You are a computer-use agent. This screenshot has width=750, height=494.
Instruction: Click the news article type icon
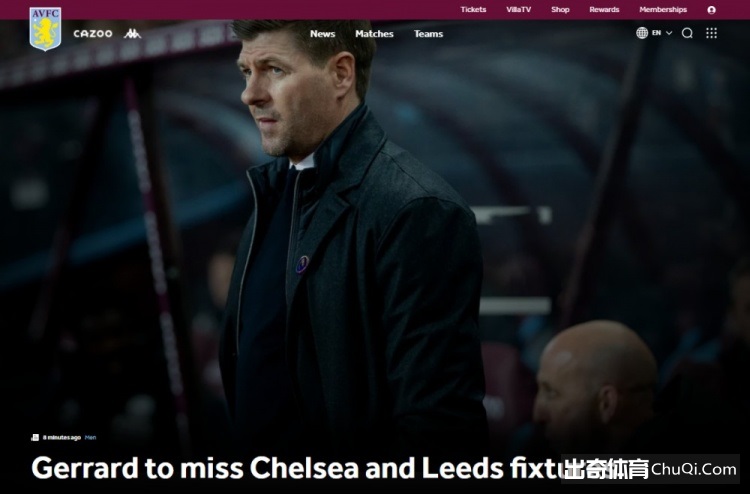tap(35, 437)
